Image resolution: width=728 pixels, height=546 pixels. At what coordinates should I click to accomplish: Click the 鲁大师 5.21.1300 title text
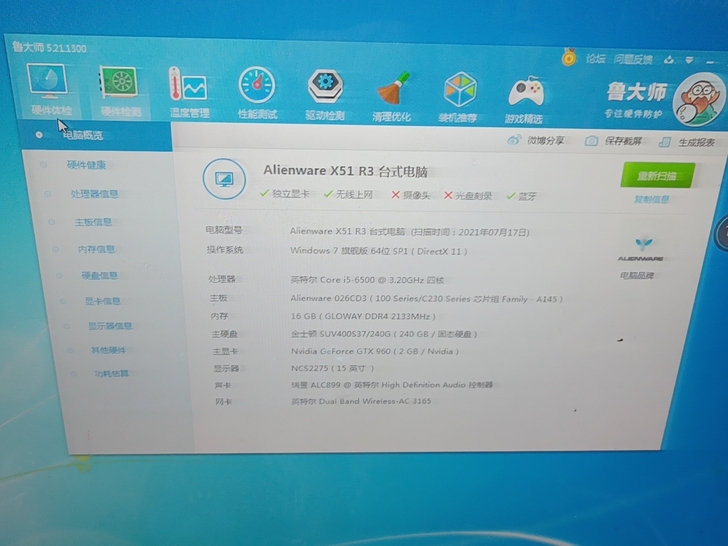(x=49, y=47)
